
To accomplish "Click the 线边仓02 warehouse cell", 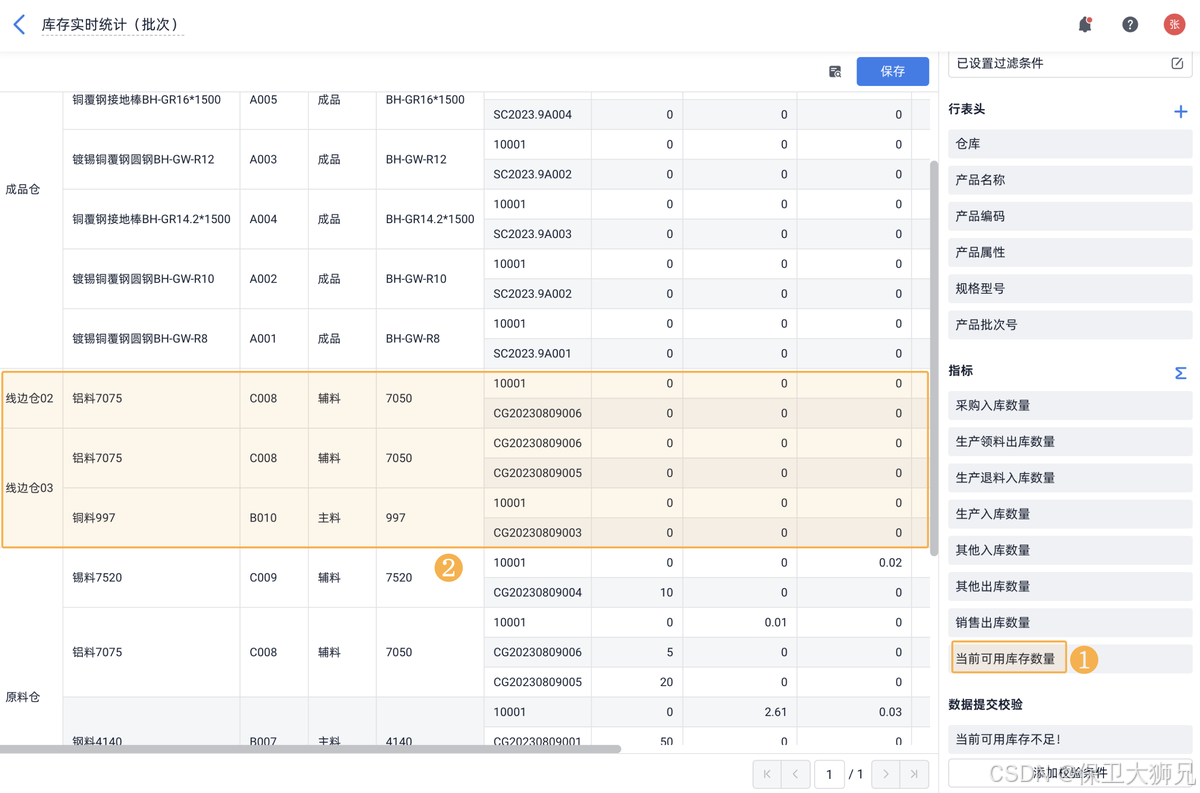I will tap(30, 398).
